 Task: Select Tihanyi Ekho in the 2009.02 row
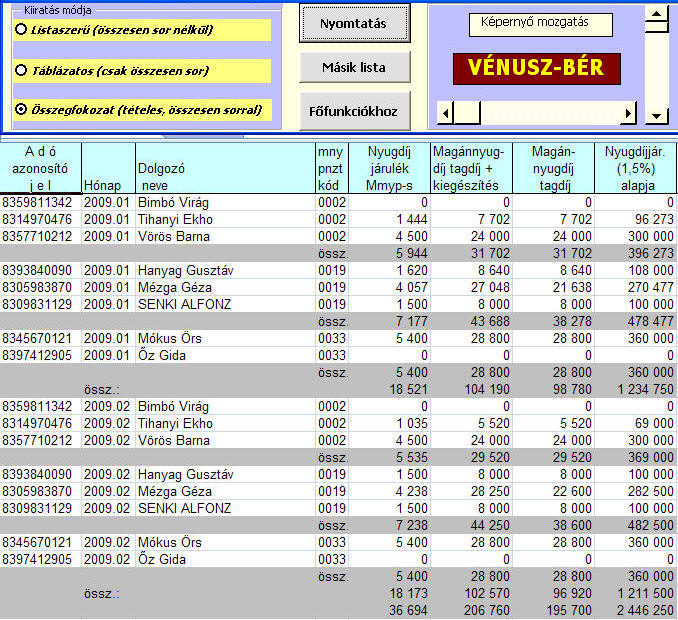point(175,423)
